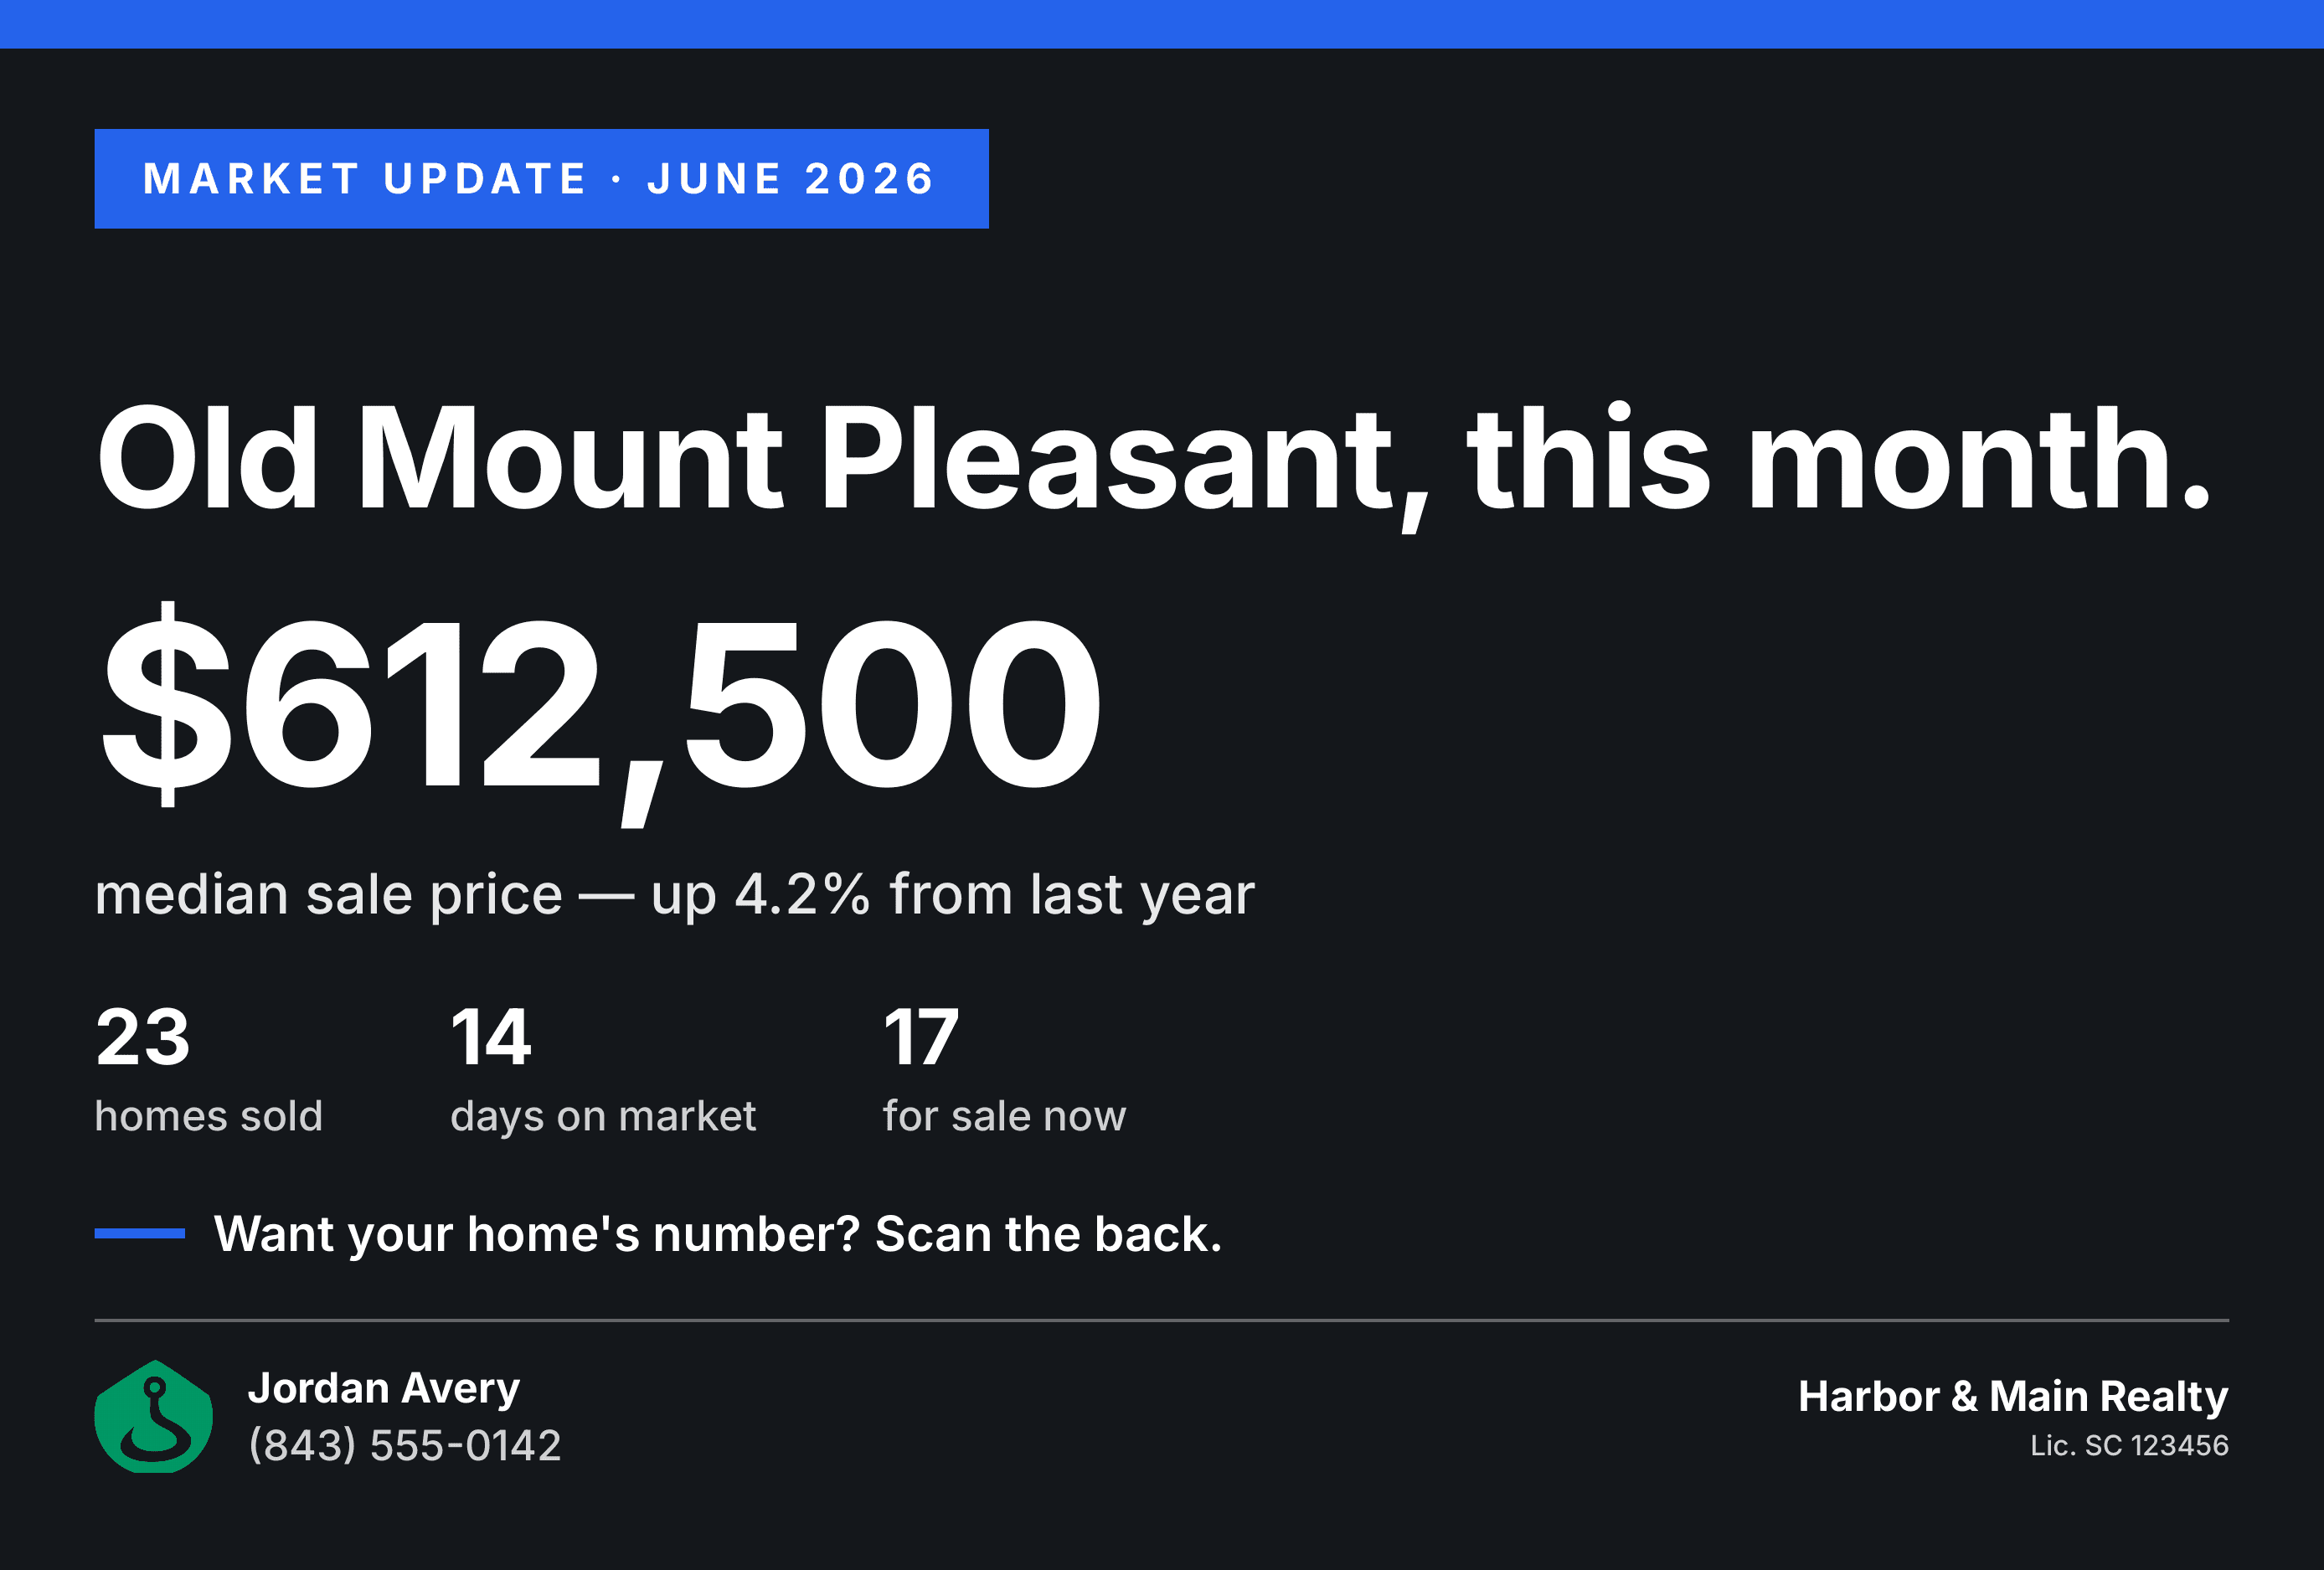Click the days on market label
The width and height of the screenshot is (2324, 1570).
point(603,1116)
